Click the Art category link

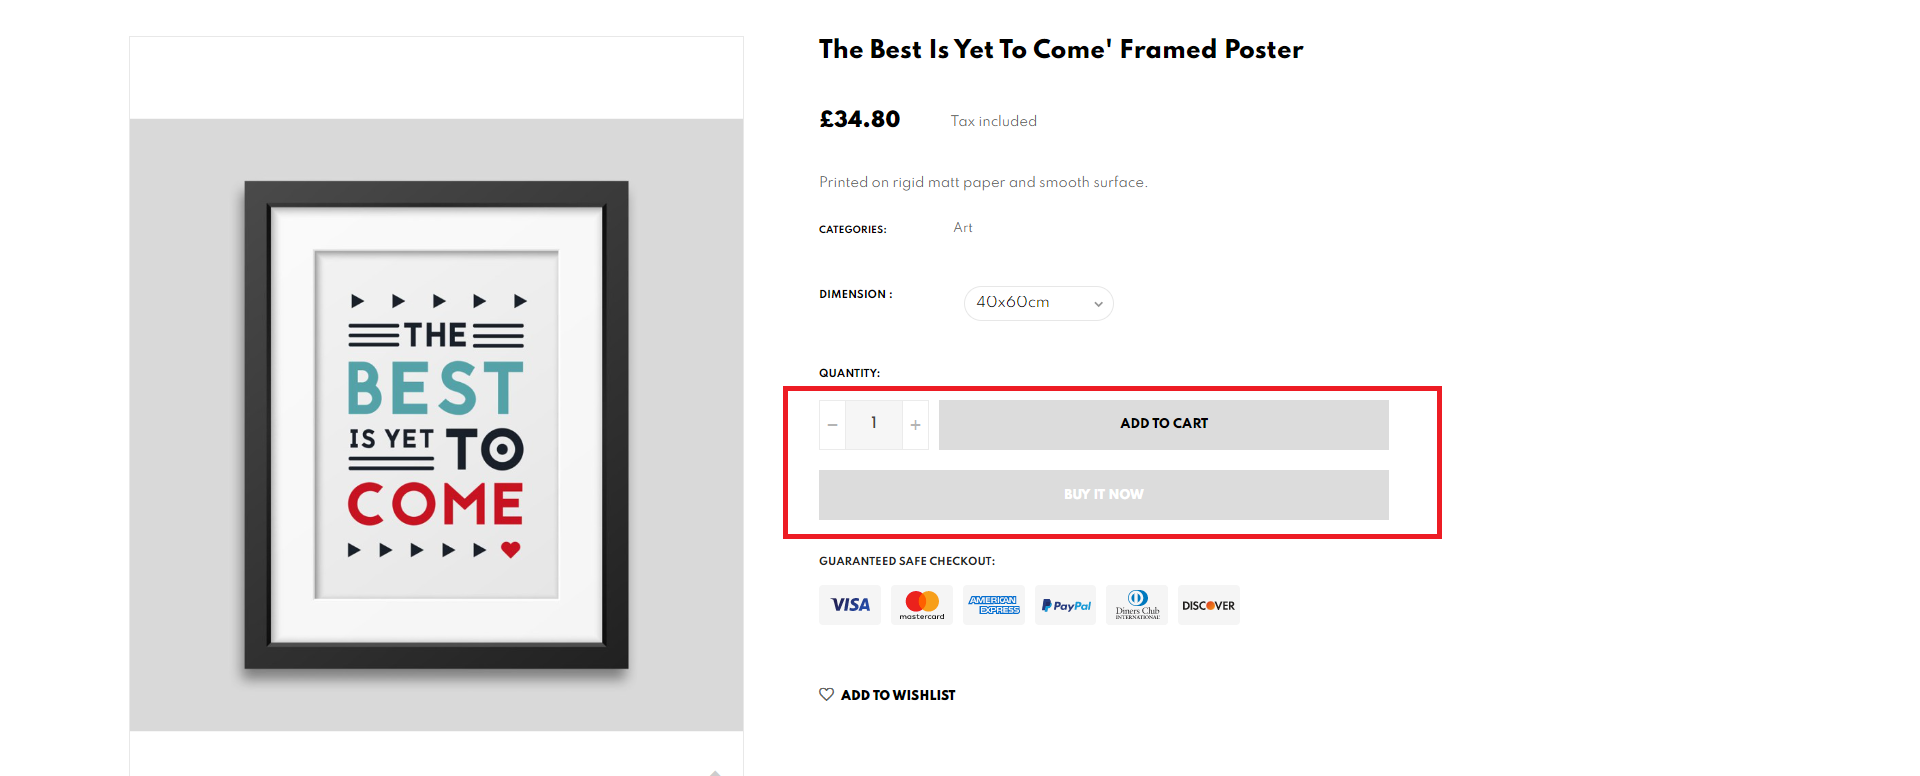point(963,228)
